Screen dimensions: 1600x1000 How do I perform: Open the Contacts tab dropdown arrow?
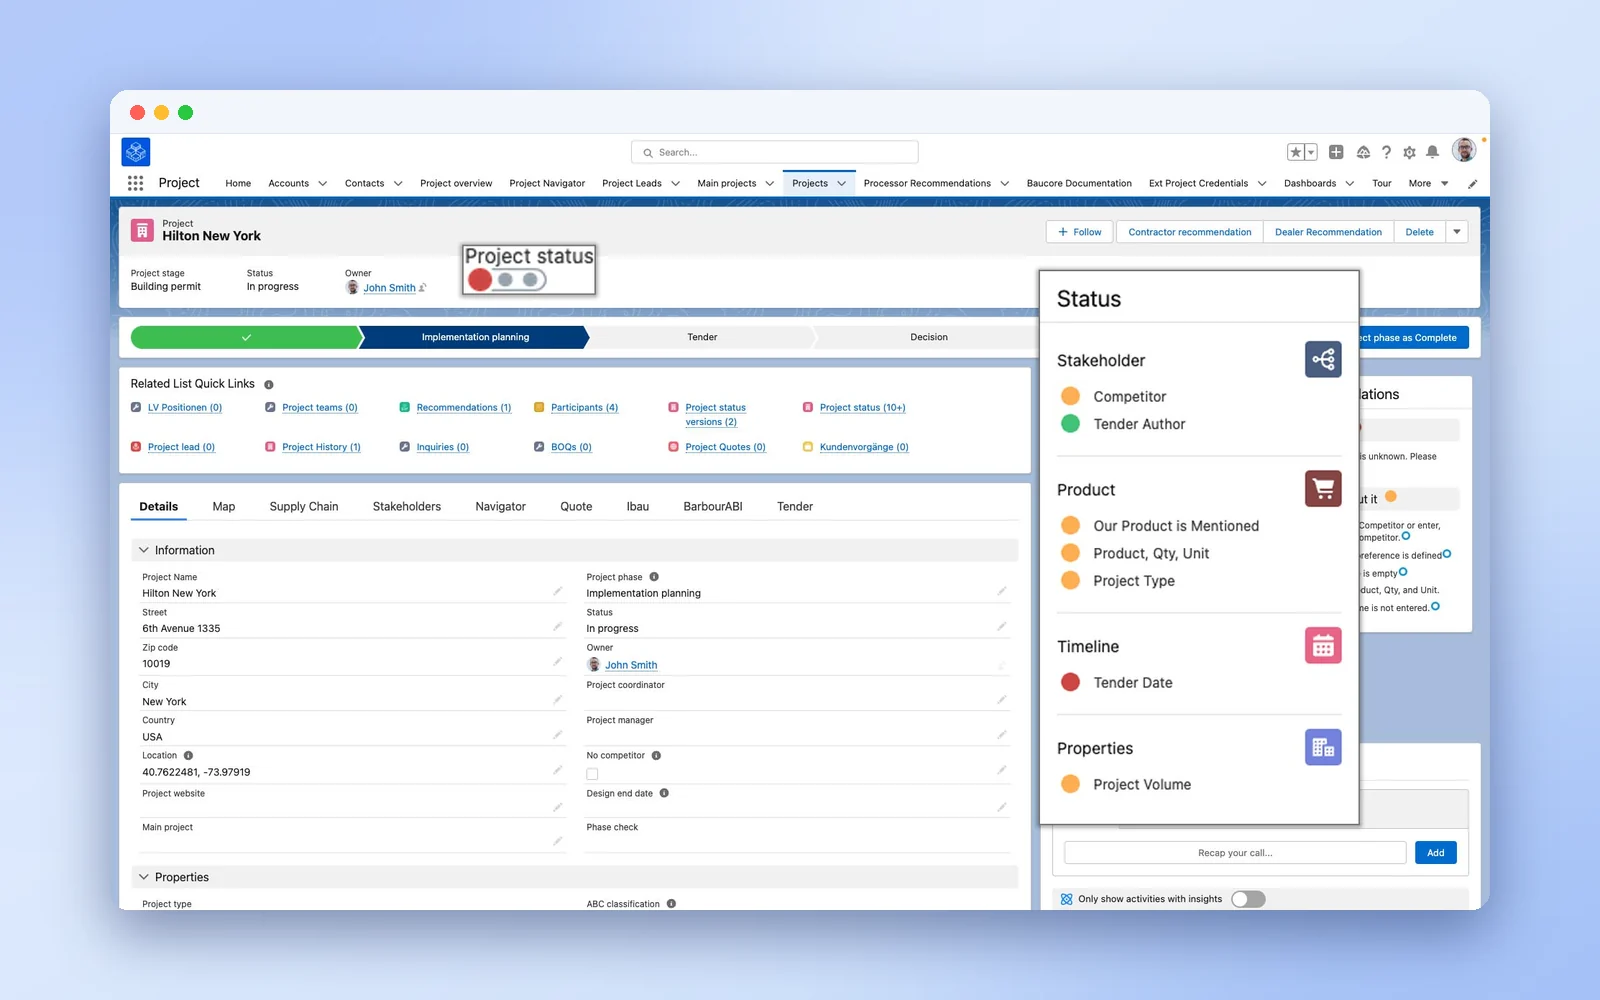398,184
